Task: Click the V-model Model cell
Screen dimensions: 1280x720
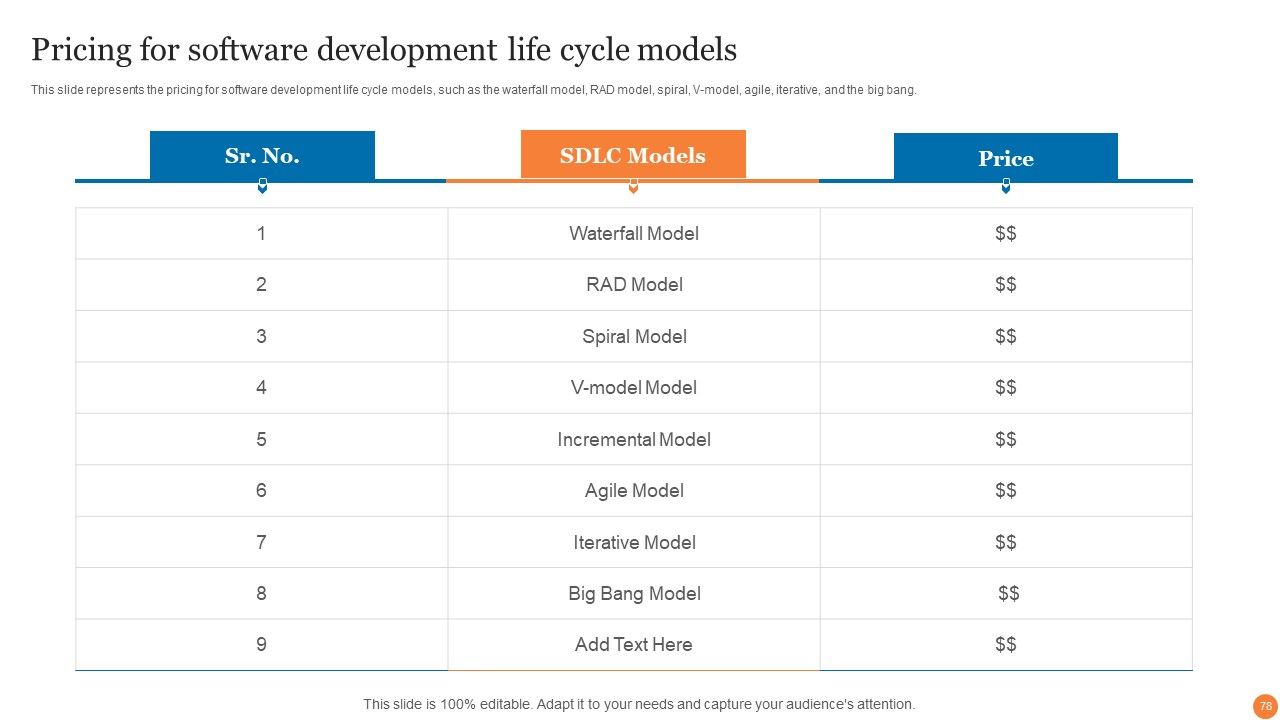Action: click(634, 388)
